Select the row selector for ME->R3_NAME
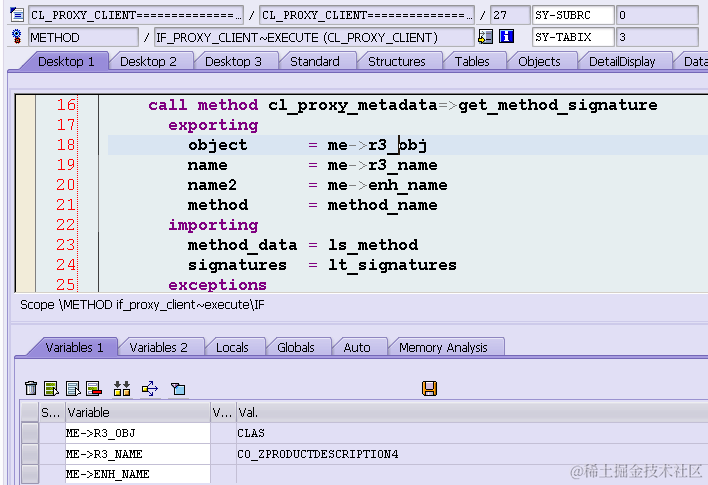 (30, 453)
